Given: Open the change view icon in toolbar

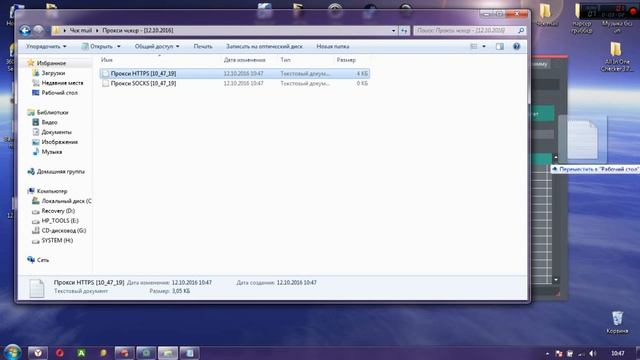Looking at the screenshot, I should tap(474, 47).
